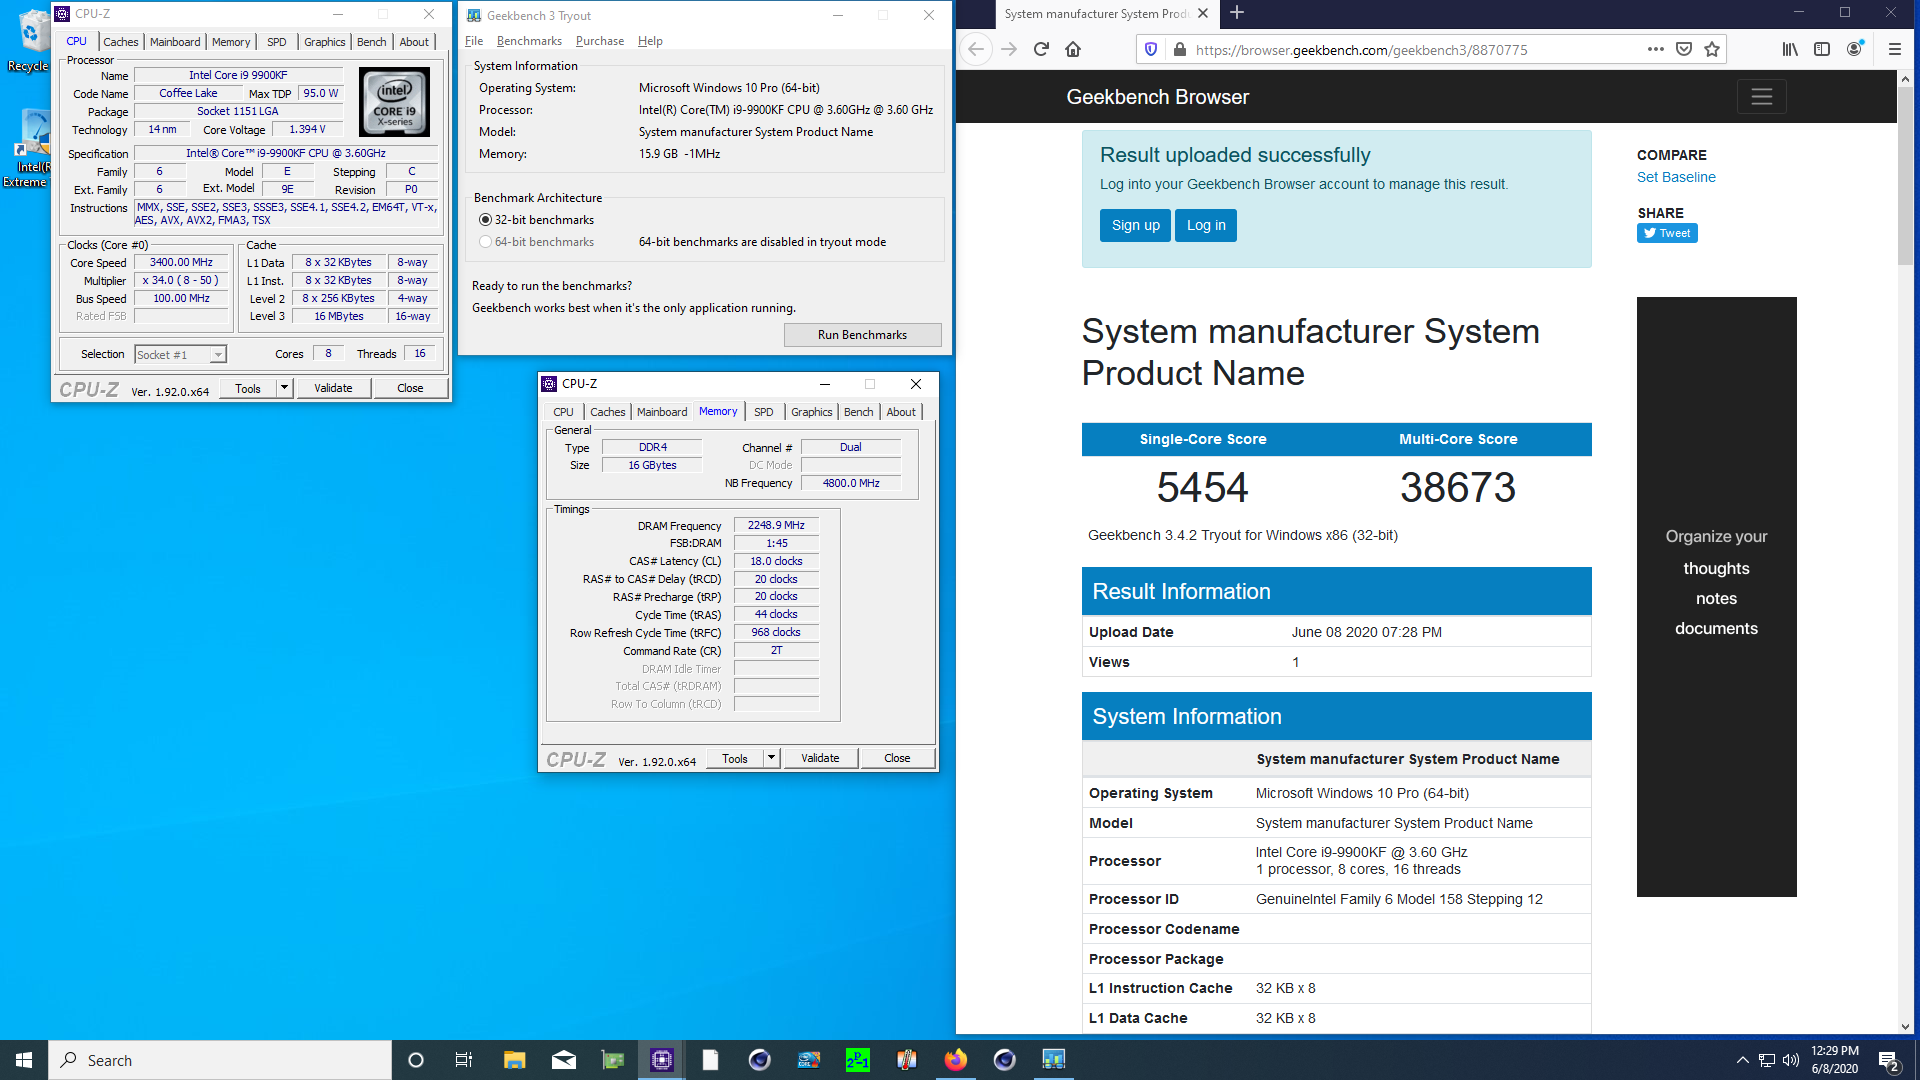The width and height of the screenshot is (1920, 1080).
Task: Click Validate in top CPU-Z window
Action: pyautogui.click(x=333, y=388)
